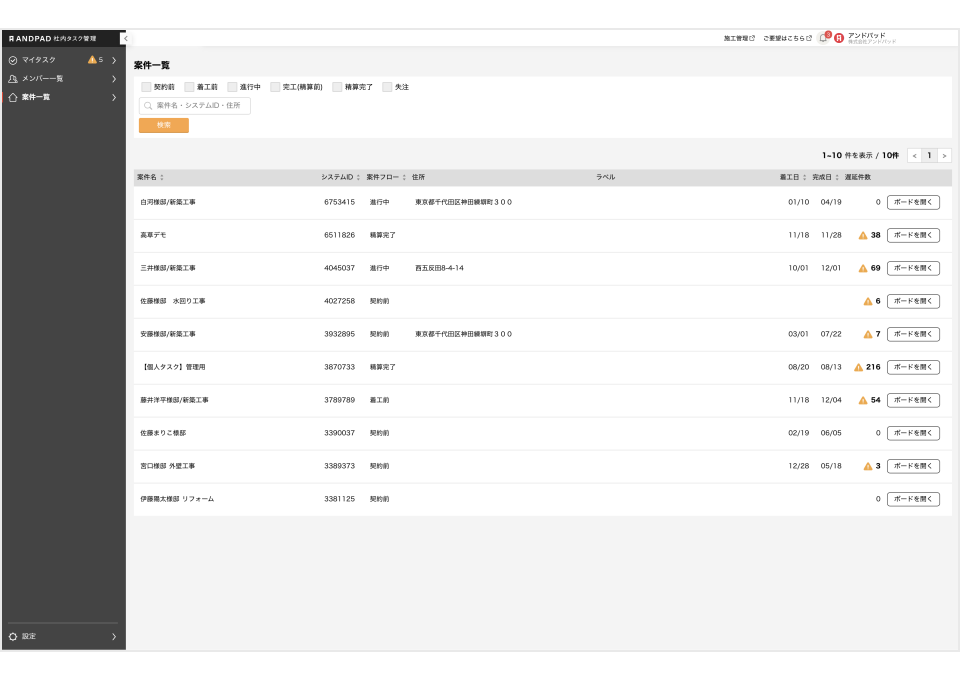Open メンバー一覧 in the sidebar
960x680 pixels.
[x=64, y=78]
